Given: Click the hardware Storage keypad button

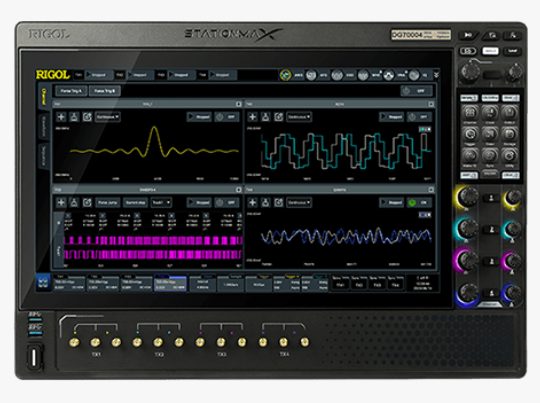Looking at the screenshot, I should 510,134.
